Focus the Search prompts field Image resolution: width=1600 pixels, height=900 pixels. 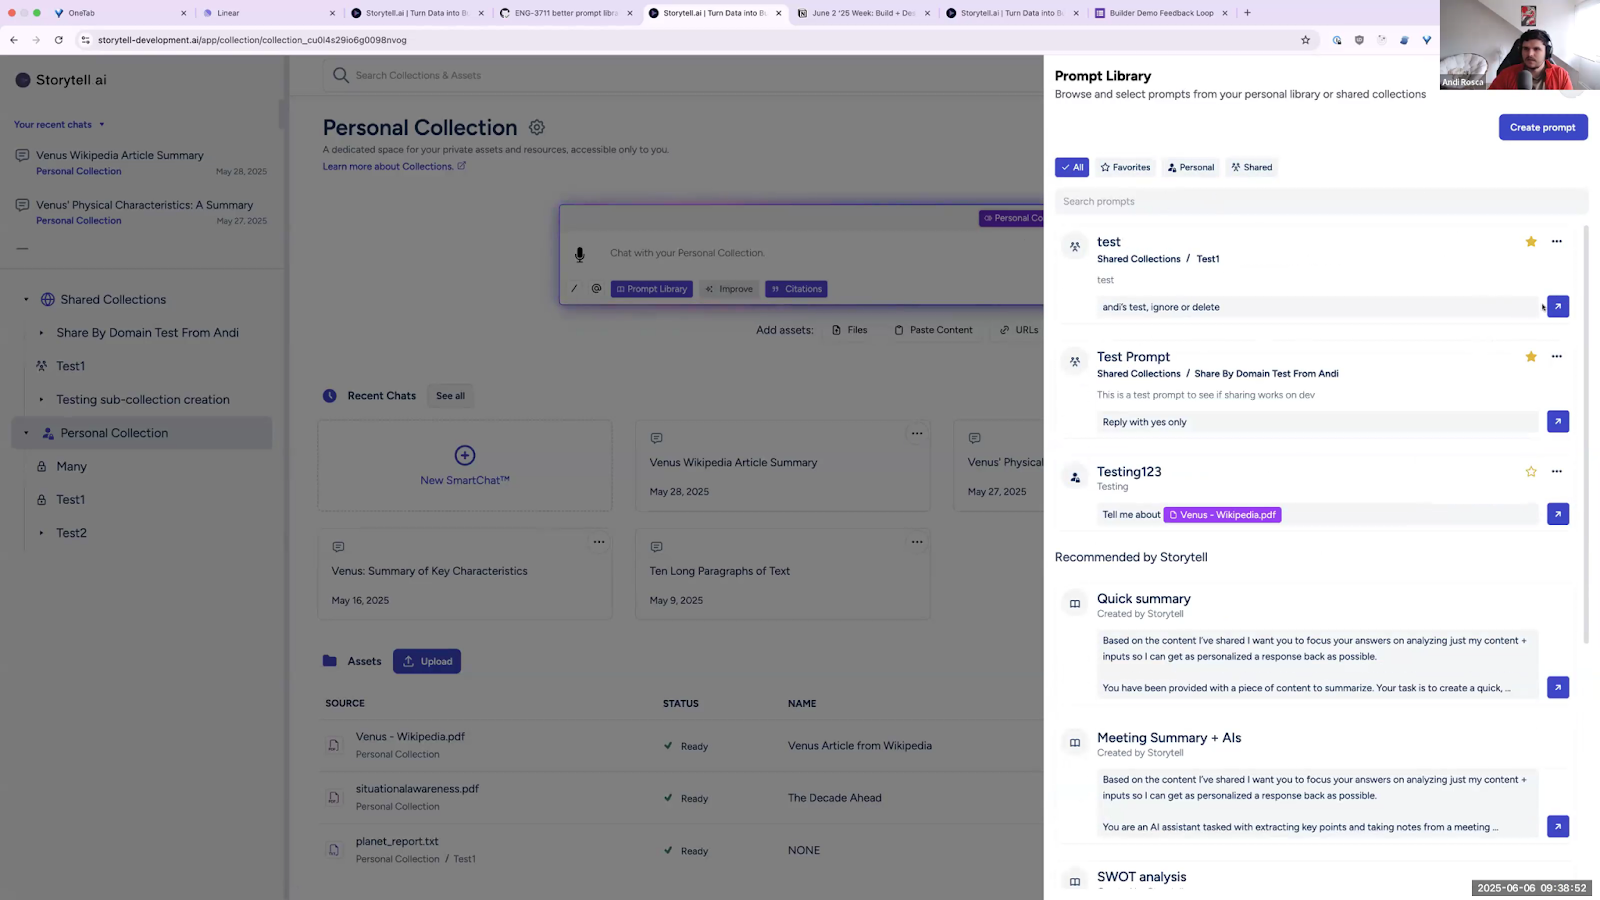pyautogui.click(x=1321, y=201)
